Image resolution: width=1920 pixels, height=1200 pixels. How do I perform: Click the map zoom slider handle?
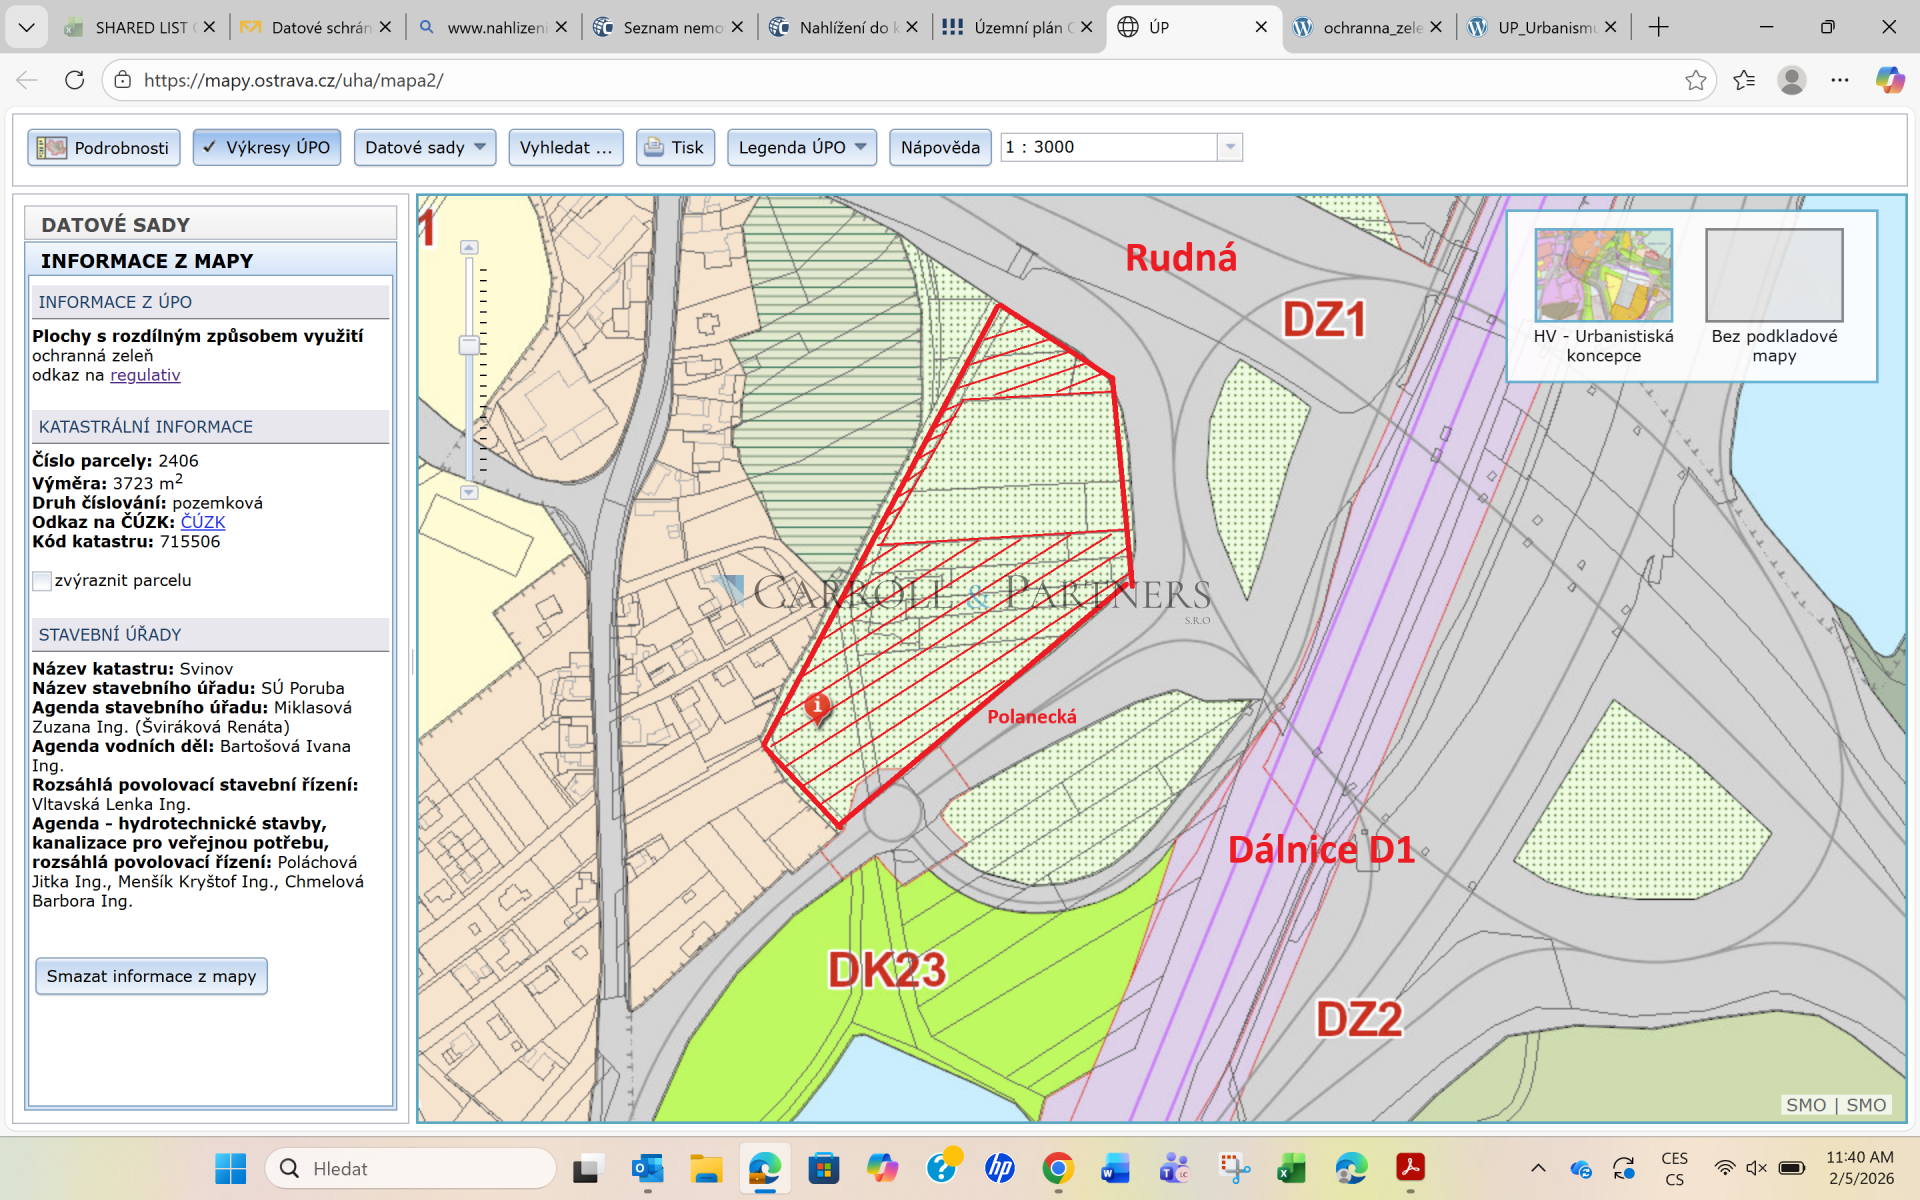click(469, 345)
